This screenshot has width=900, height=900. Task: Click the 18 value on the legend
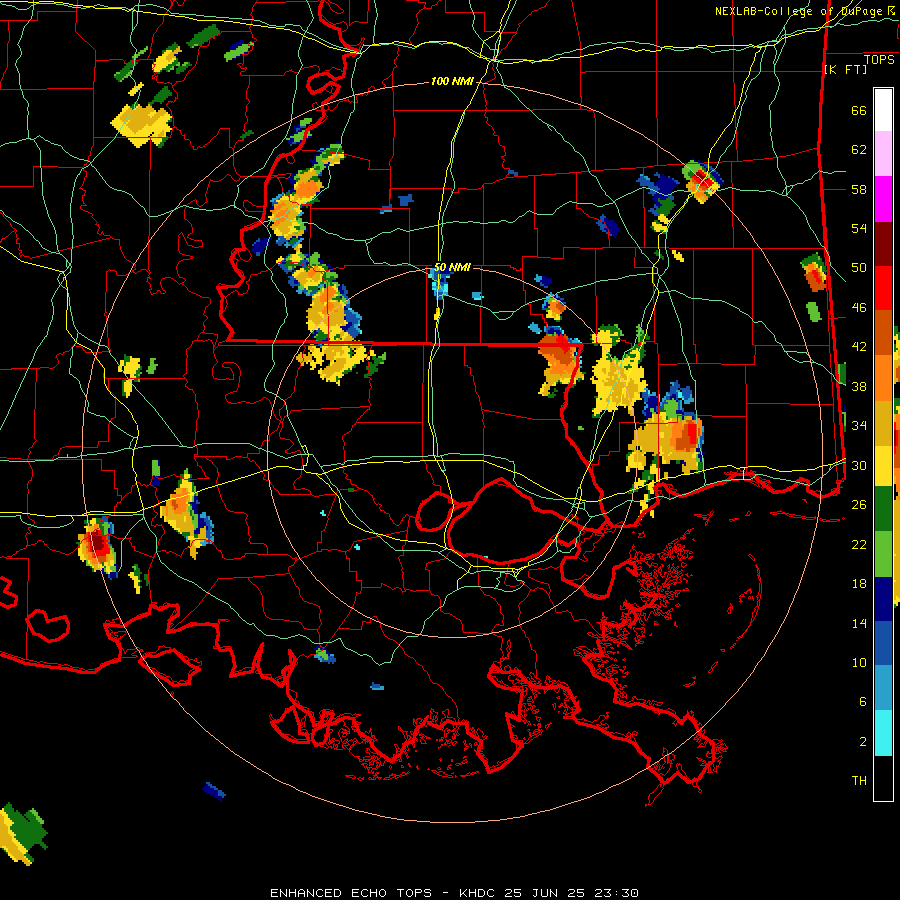(859, 584)
